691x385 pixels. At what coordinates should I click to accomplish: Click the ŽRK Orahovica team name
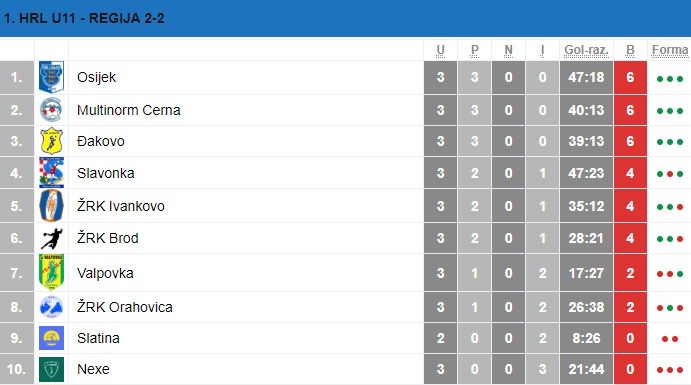tap(125, 307)
